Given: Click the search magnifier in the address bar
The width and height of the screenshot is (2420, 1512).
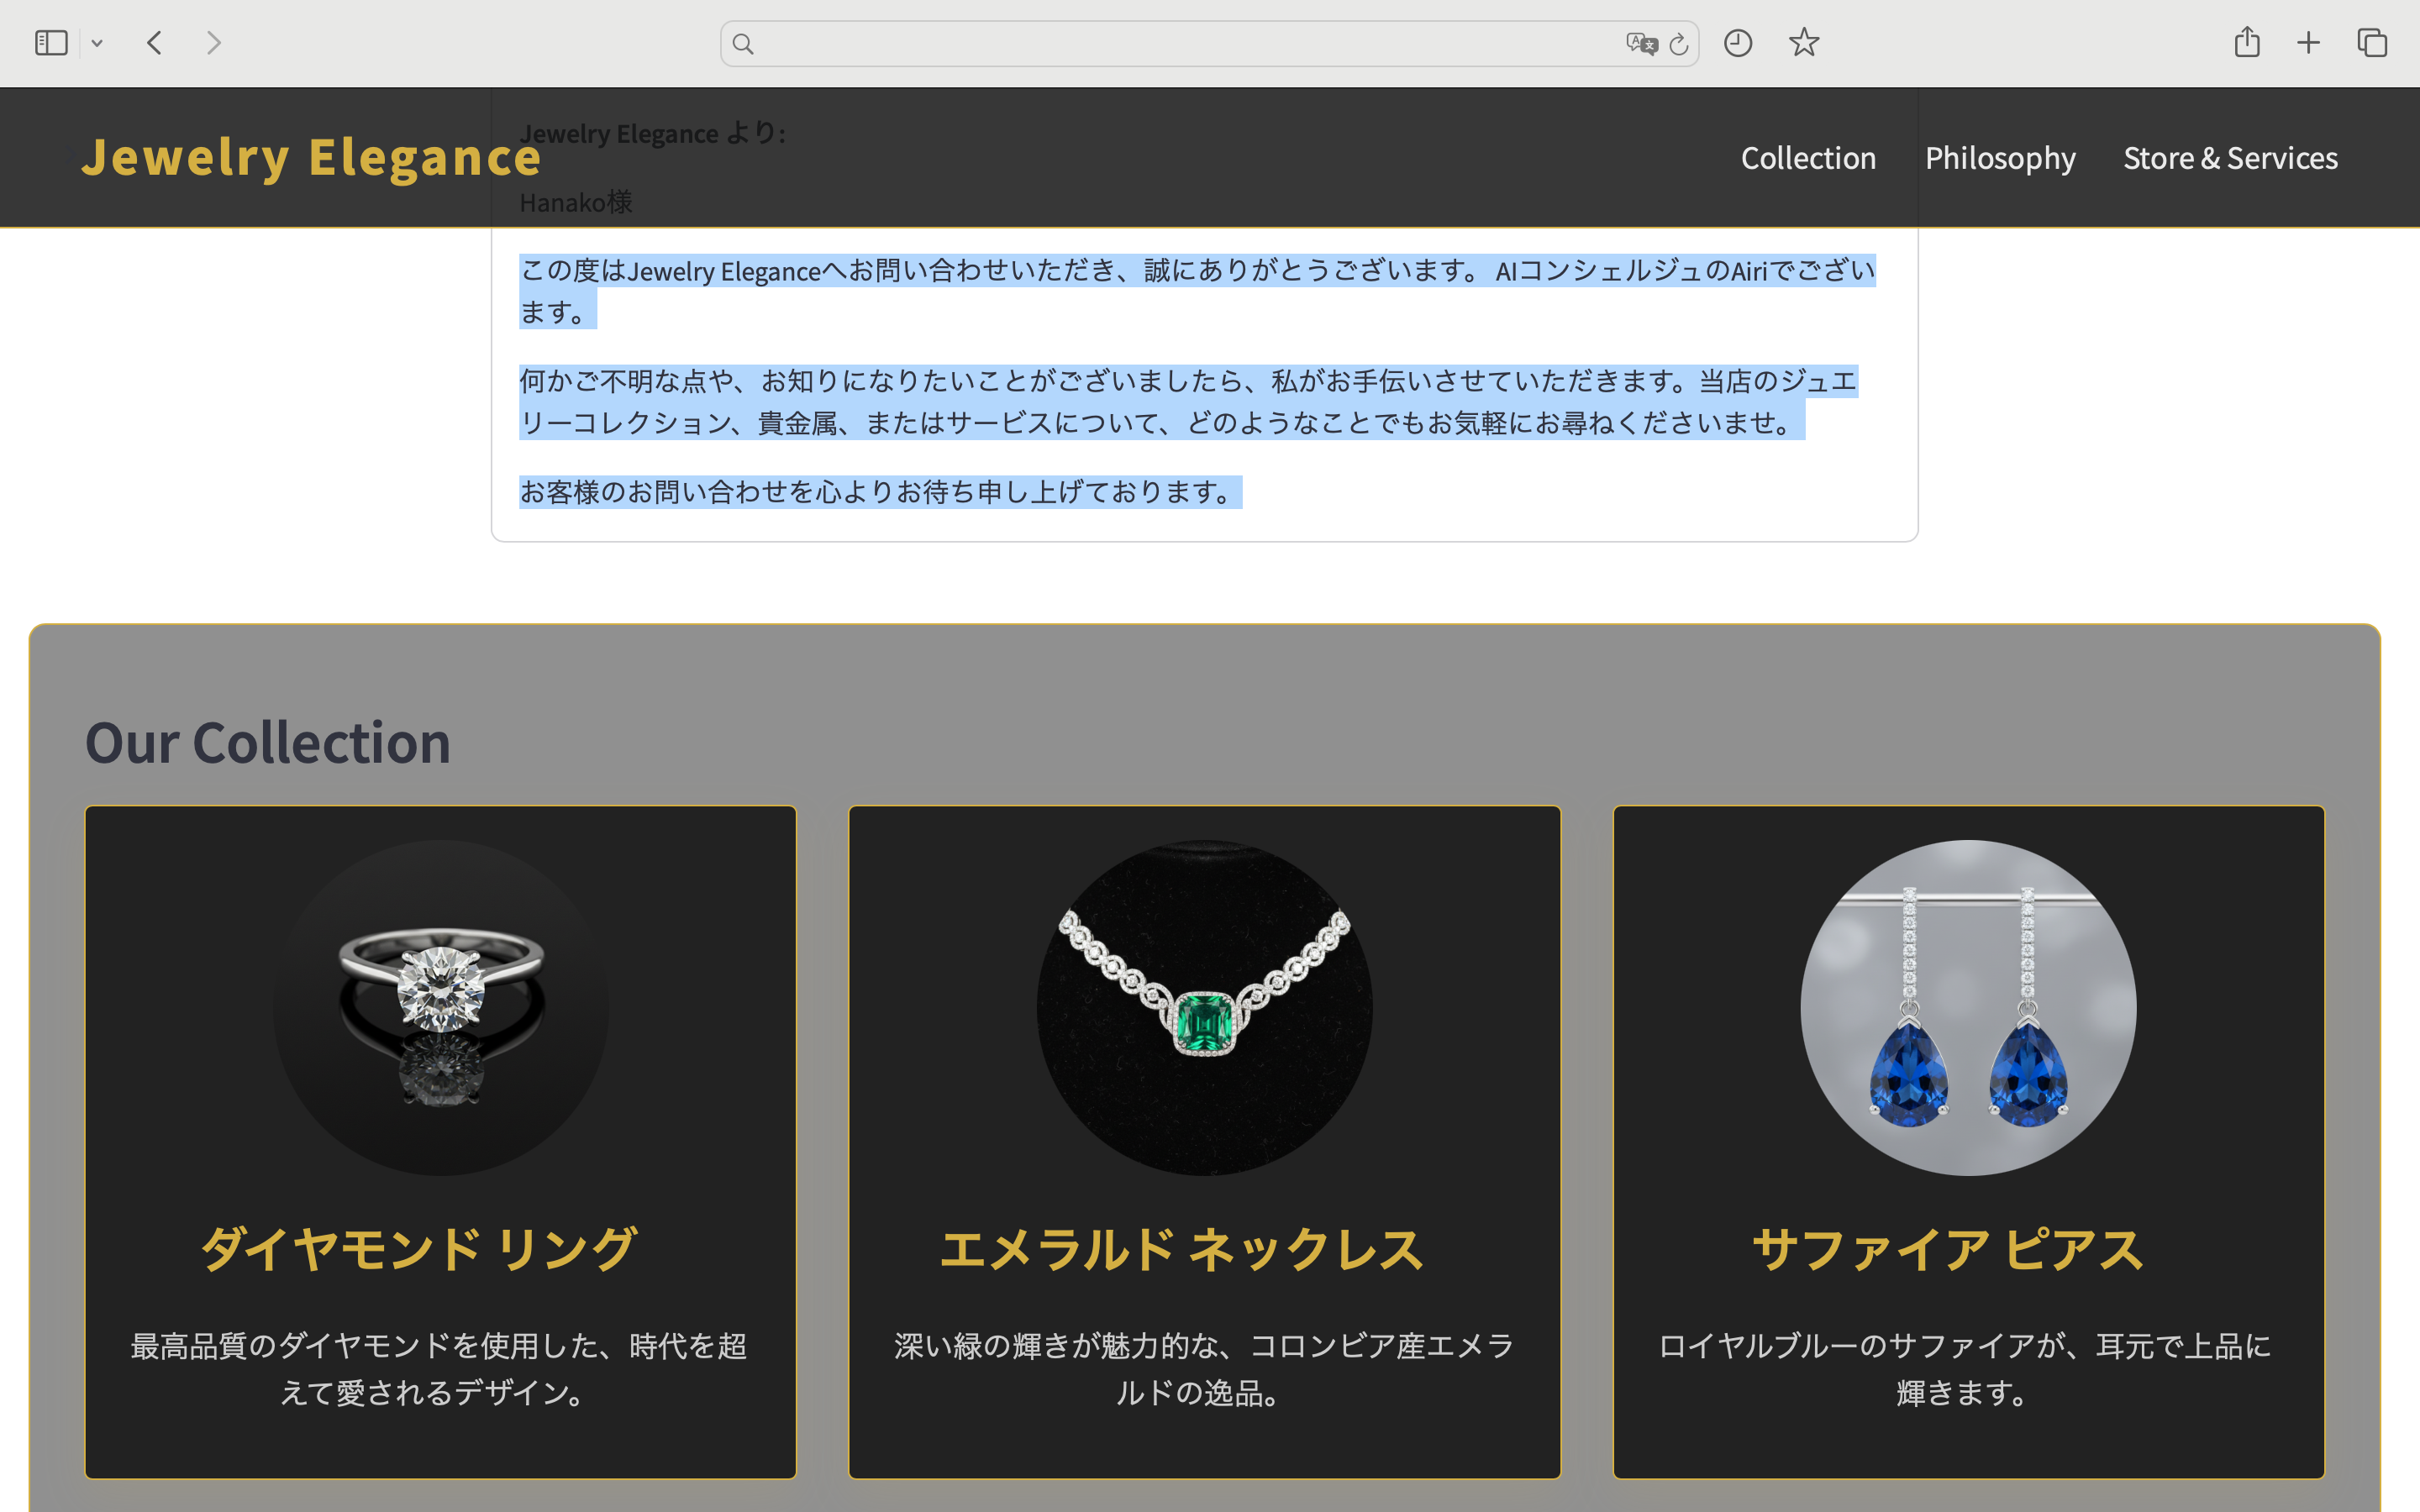Looking at the screenshot, I should coord(742,43).
